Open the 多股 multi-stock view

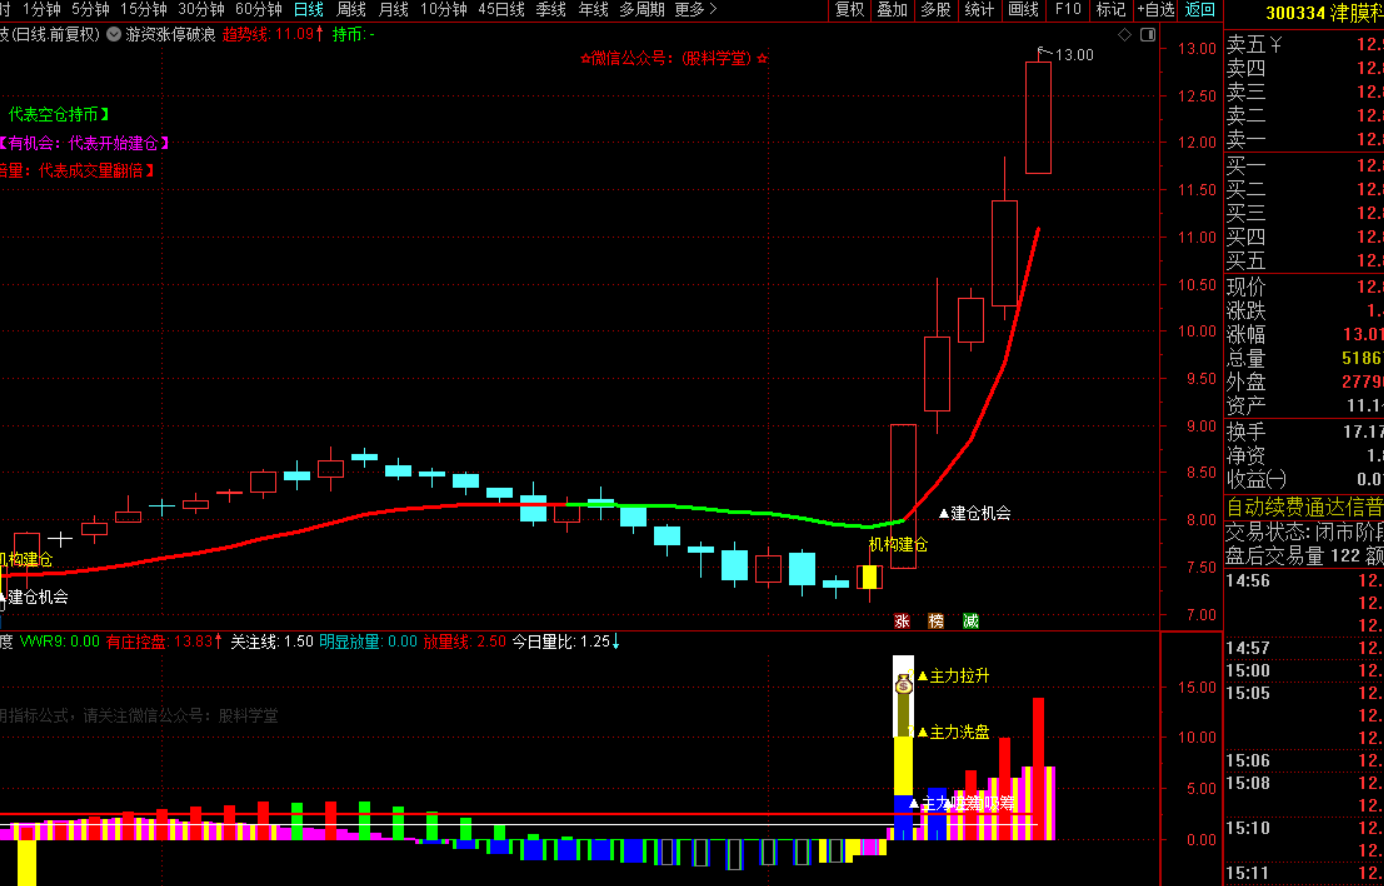[935, 9]
